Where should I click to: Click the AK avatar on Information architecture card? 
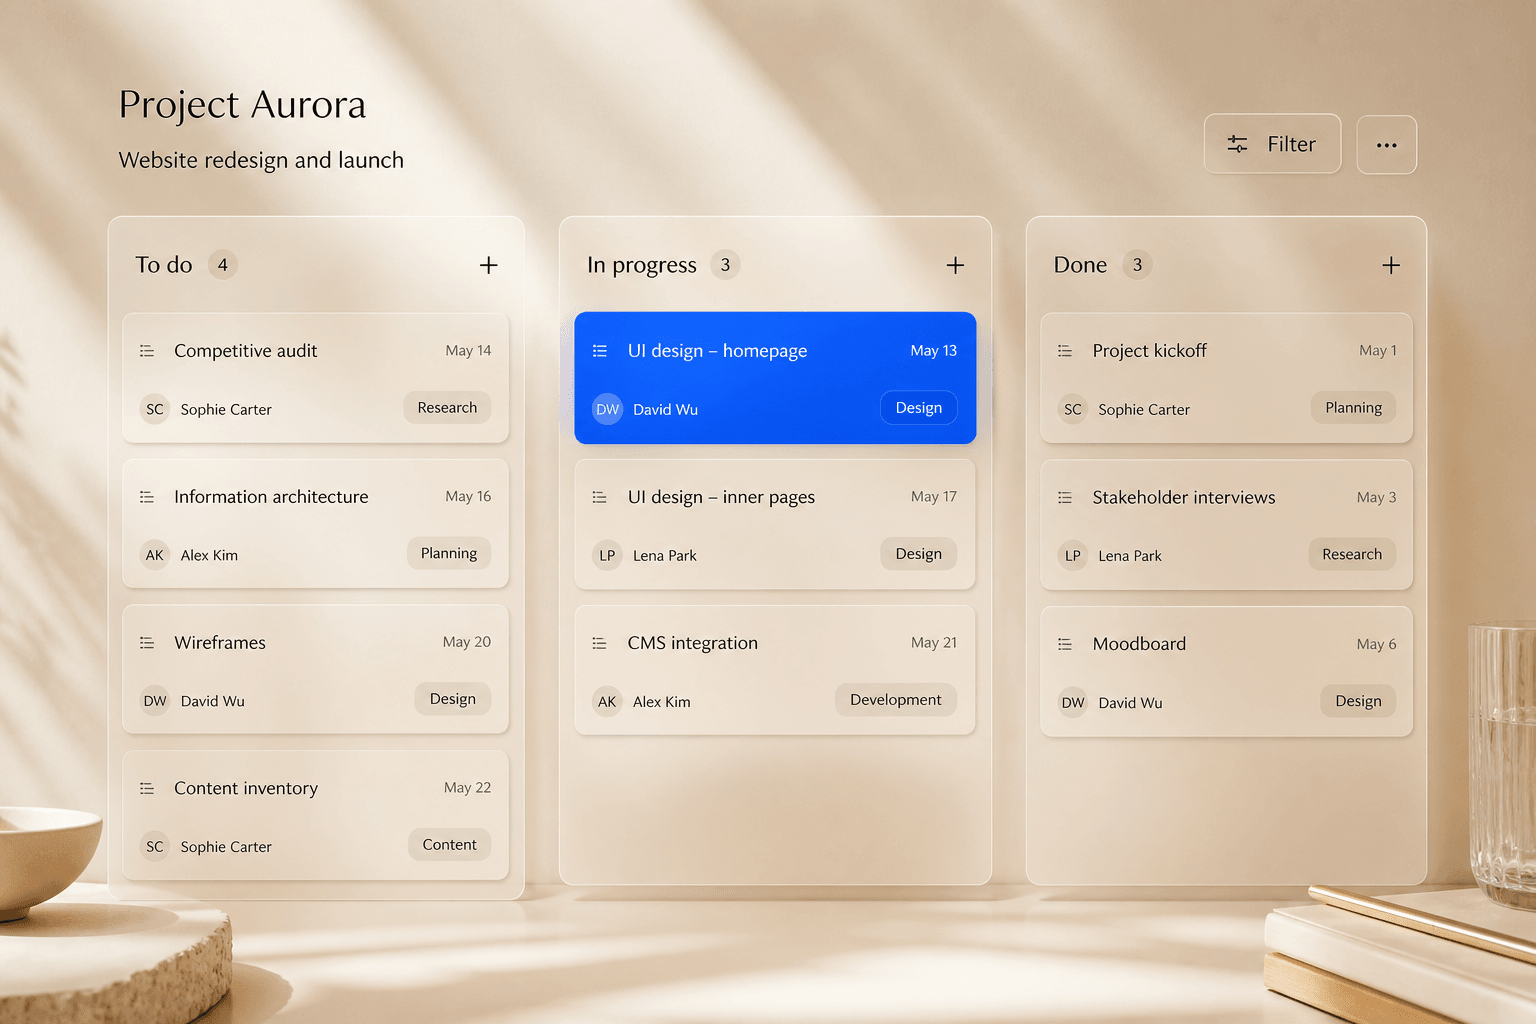coord(155,555)
